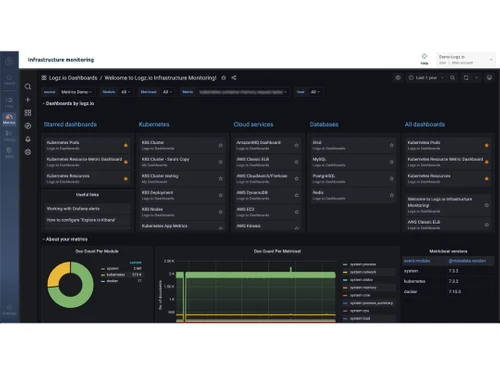500x375 pixels.
Task: Open the refresh interval dropdown arrow
Action: (x=477, y=78)
